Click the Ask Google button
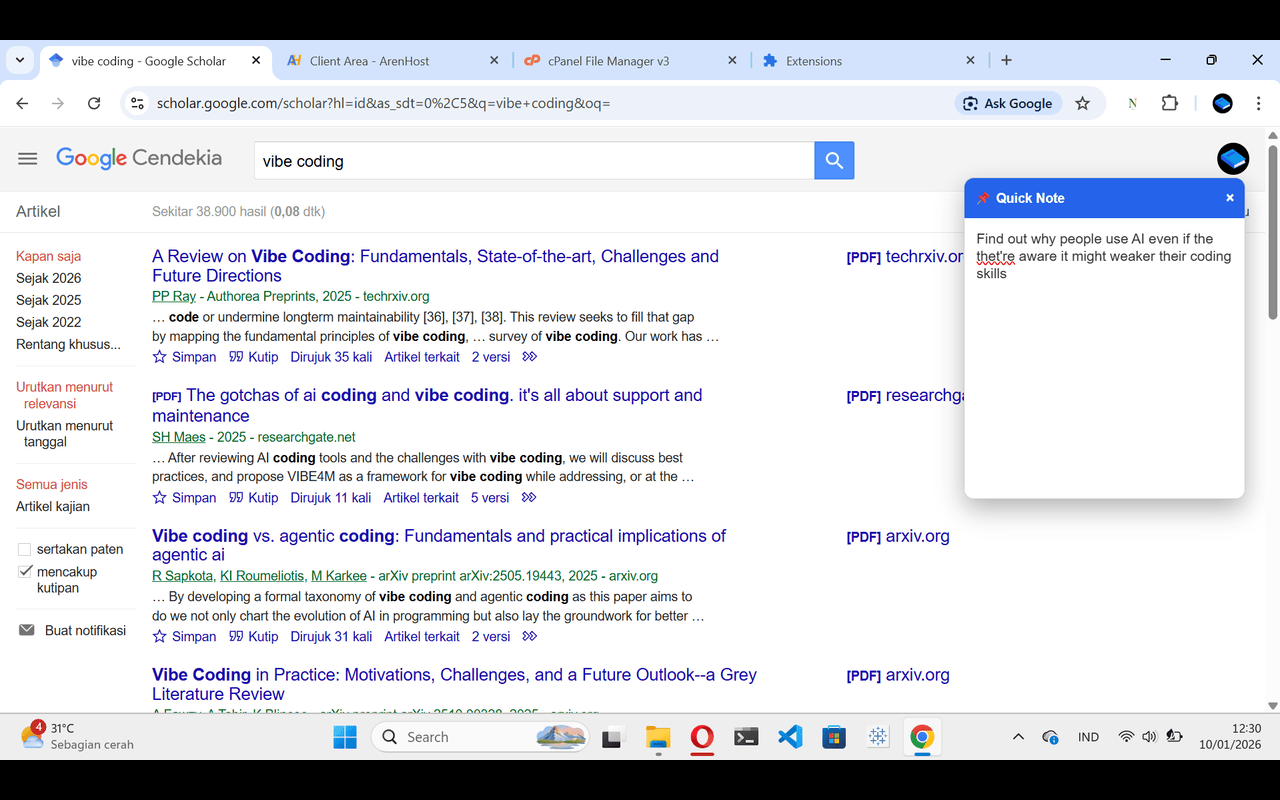Screen dimensions: 1280x800 (x=1008, y=103)
